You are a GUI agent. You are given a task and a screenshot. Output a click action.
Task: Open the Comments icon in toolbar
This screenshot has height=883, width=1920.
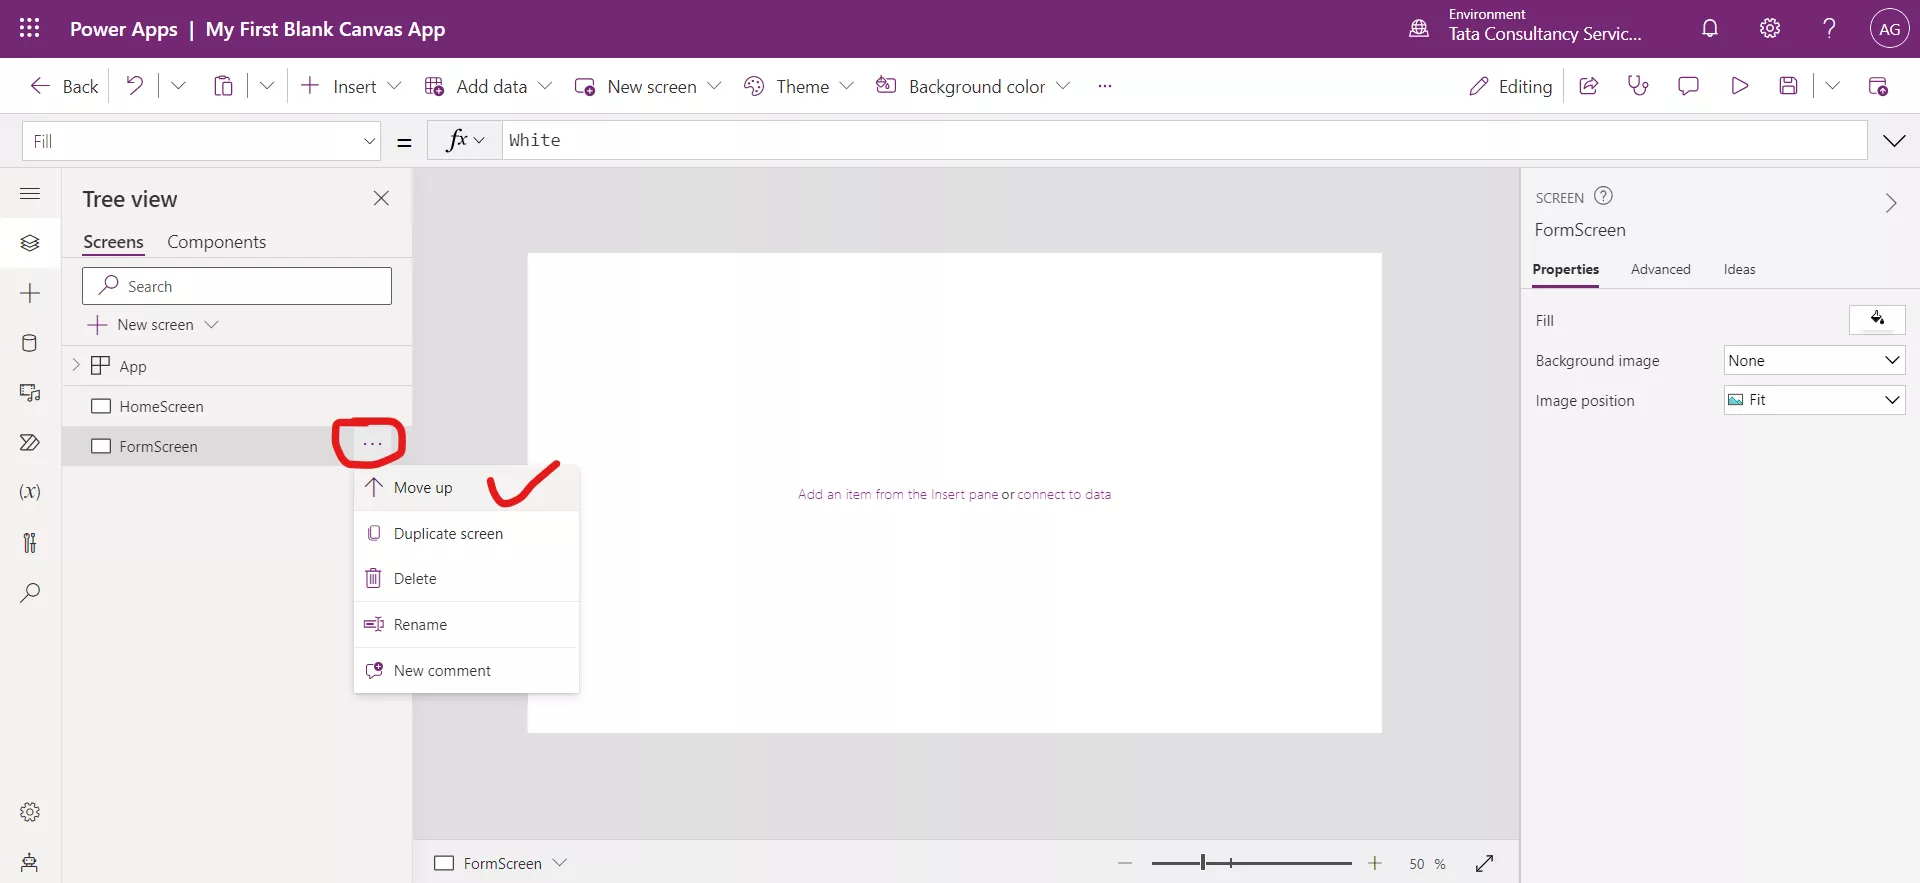click(x=1688, y=86)
